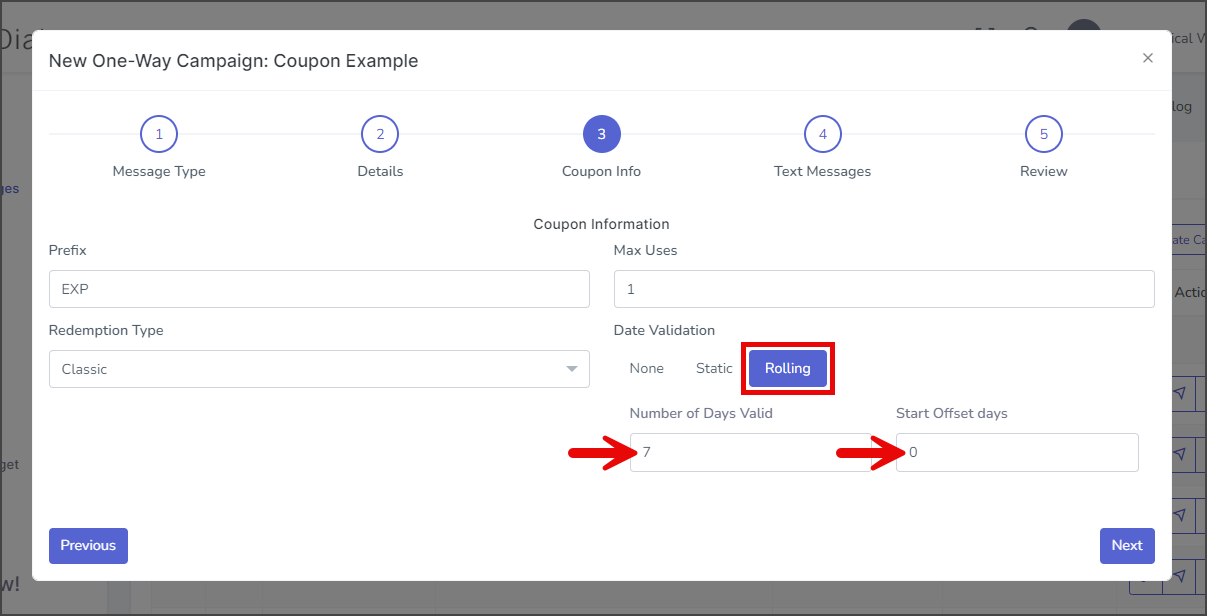
Task: Select Static date validation
Action: pos(714,368)
